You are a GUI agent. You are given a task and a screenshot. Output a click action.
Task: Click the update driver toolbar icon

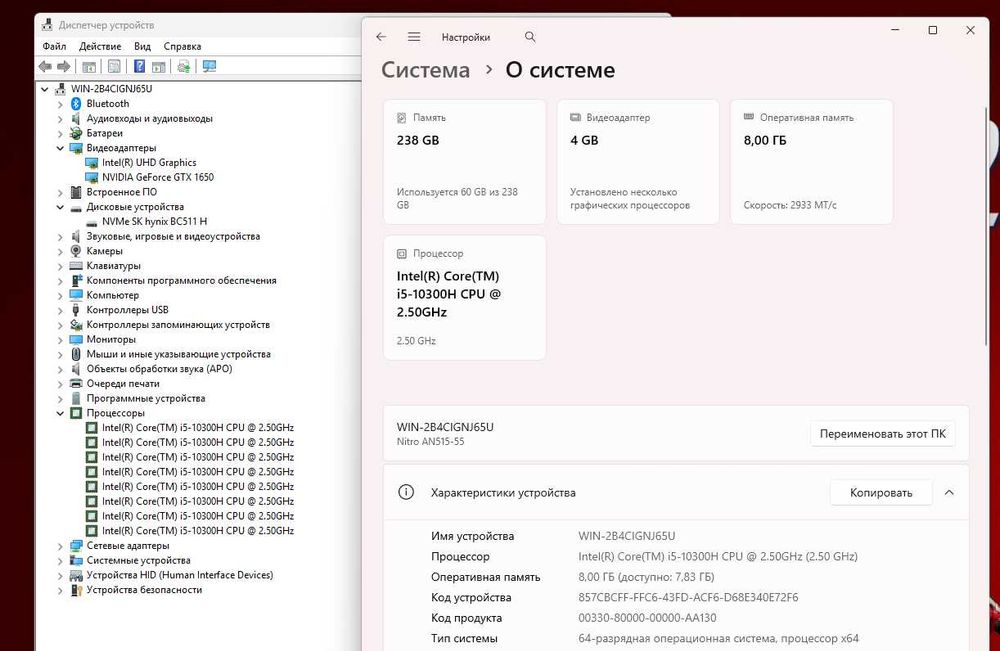coord(184,66)
